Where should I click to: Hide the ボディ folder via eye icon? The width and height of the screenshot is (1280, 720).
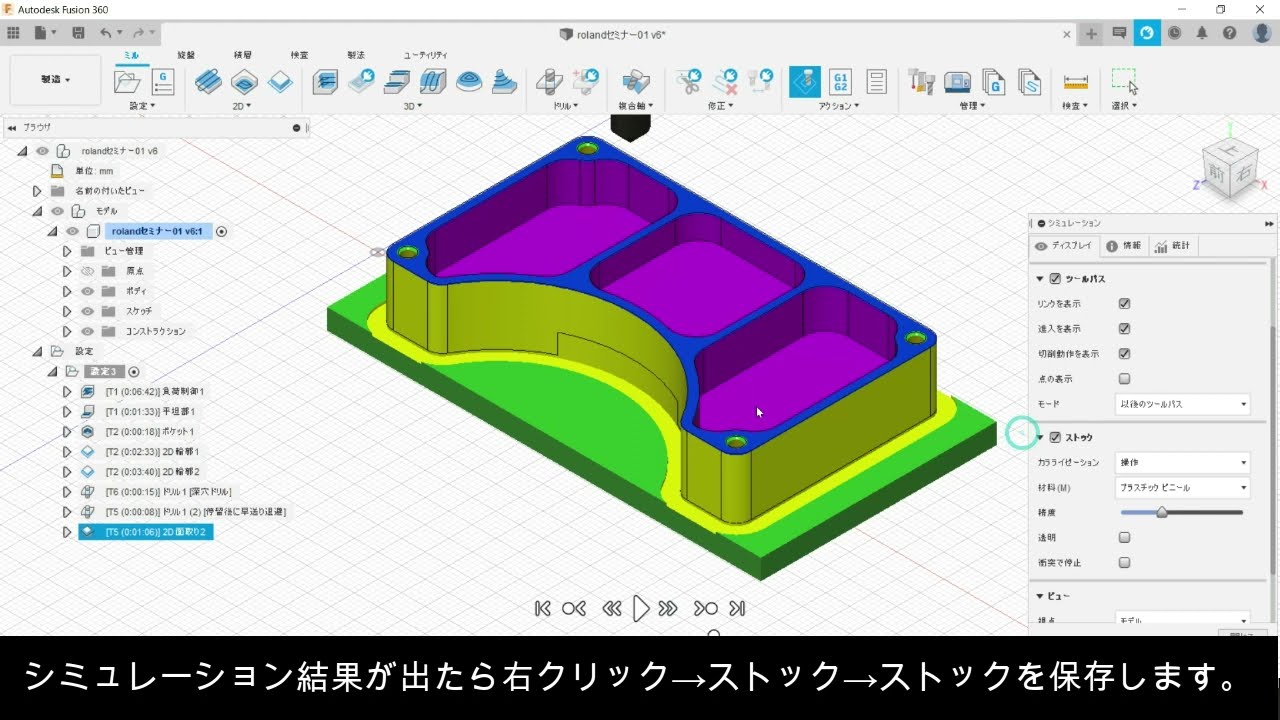87,291
